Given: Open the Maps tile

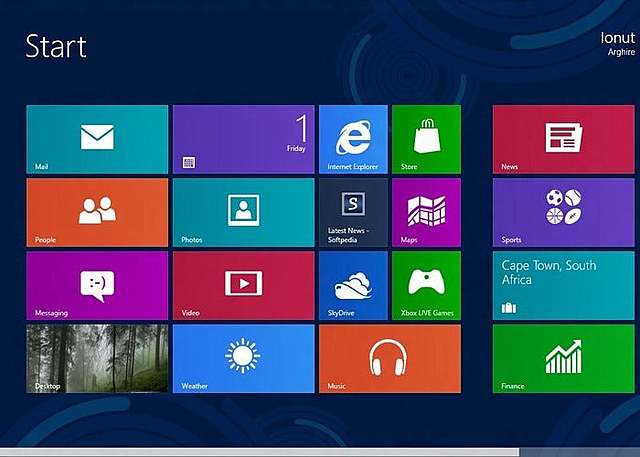Looking at the screenshot, I should click(427, 213).
